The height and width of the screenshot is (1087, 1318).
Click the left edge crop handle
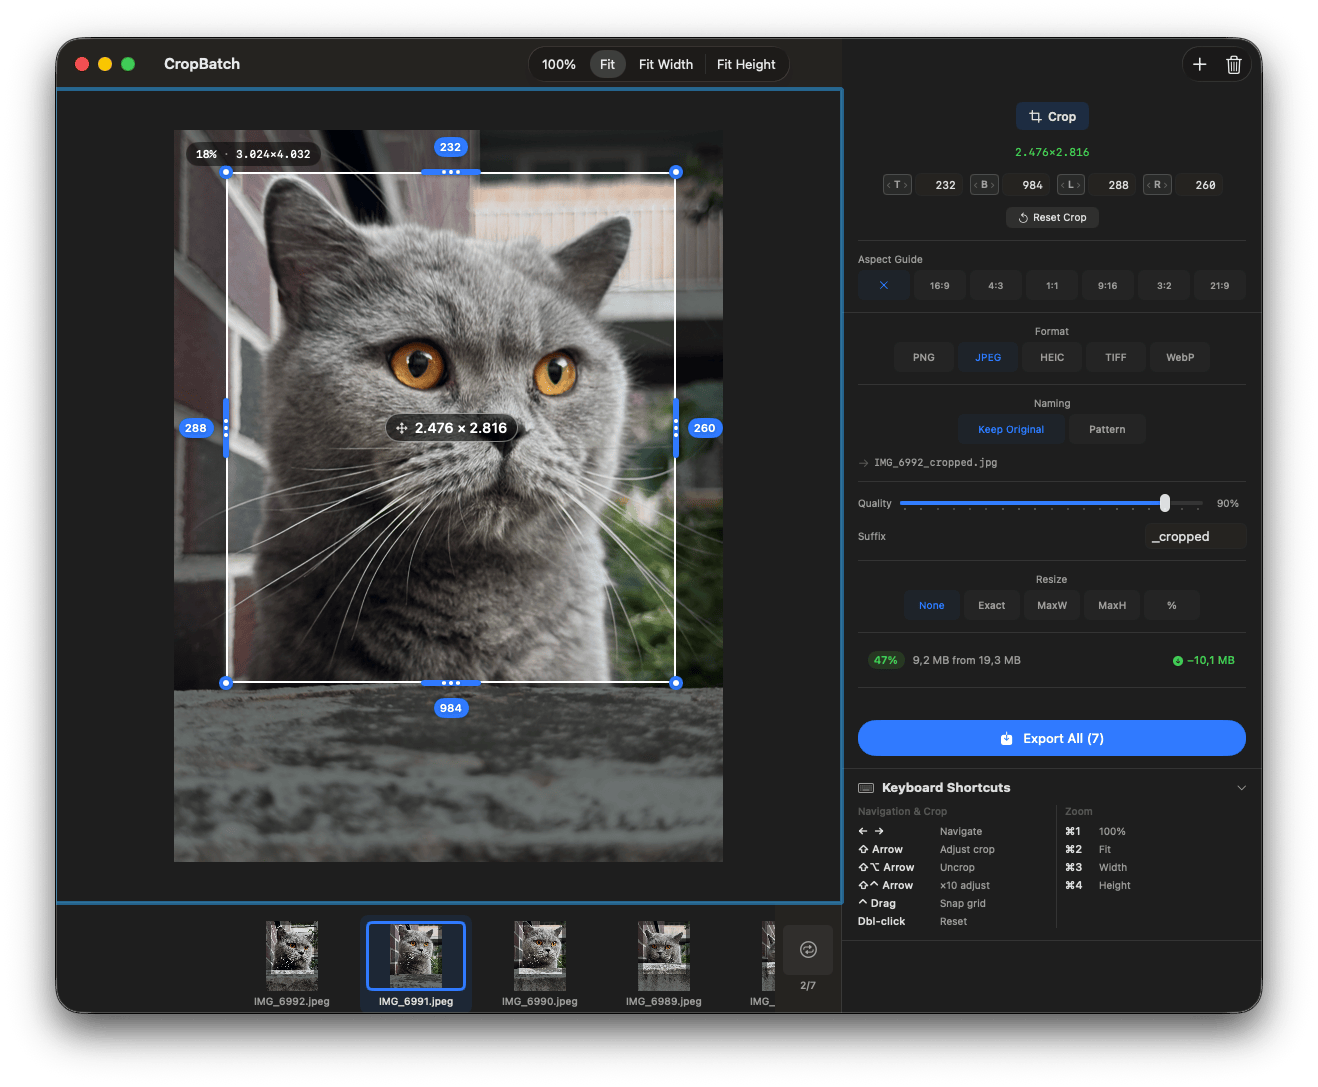click(226, 428)
